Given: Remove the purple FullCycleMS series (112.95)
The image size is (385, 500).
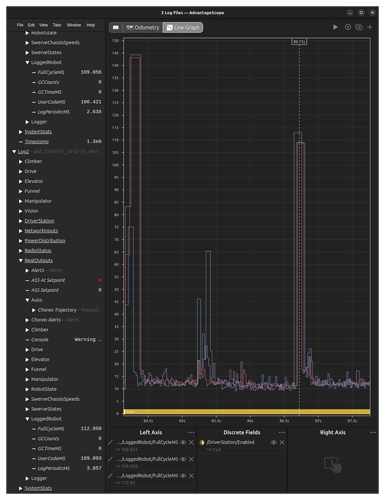Looking at the screenshot, I should [x=191, y=476].
